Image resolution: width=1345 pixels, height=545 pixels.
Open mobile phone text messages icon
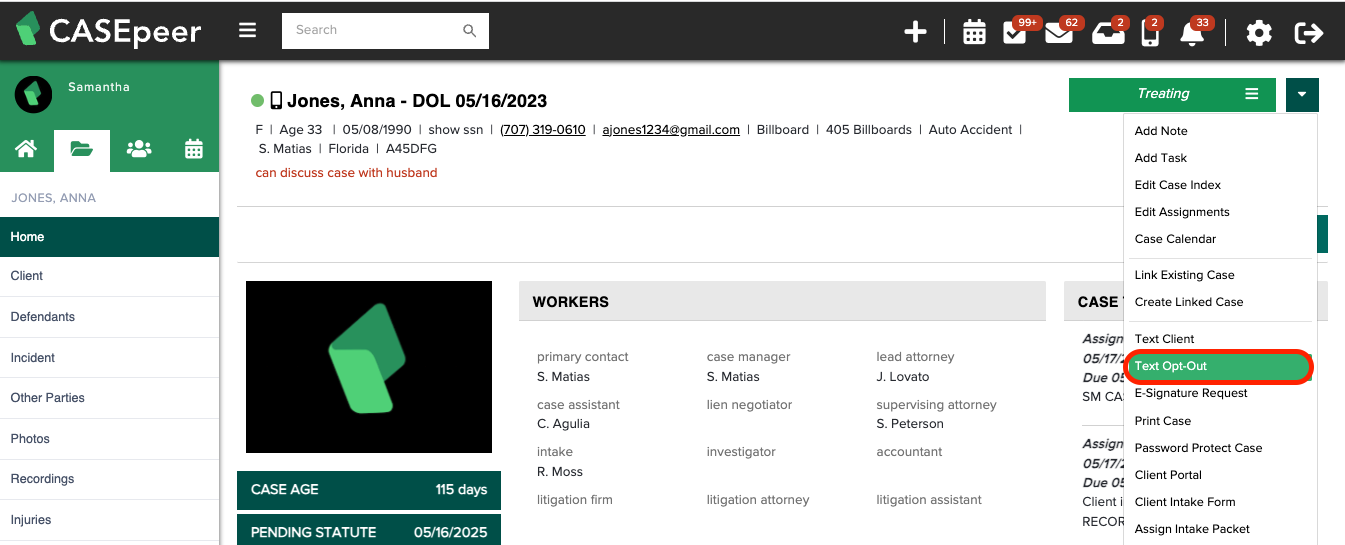click(1150, 33)
